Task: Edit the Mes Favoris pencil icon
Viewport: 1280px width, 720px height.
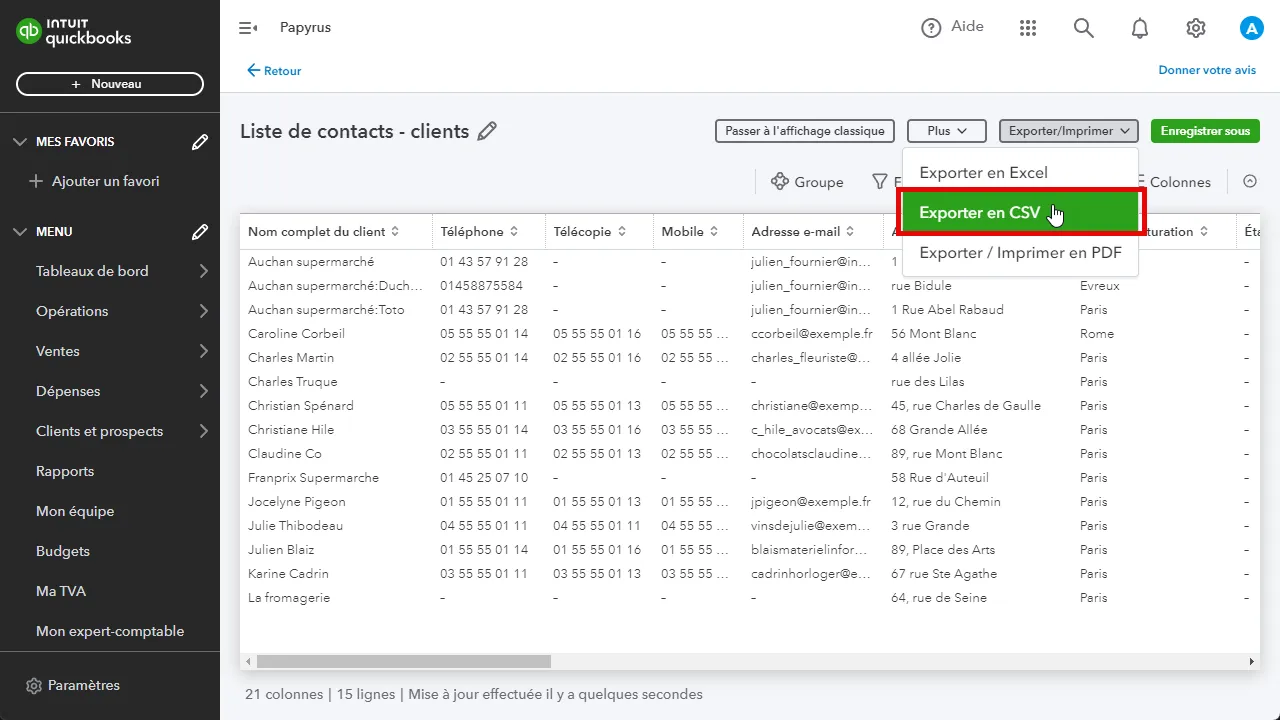Action: pyautogui.click(x=200, y=142)
